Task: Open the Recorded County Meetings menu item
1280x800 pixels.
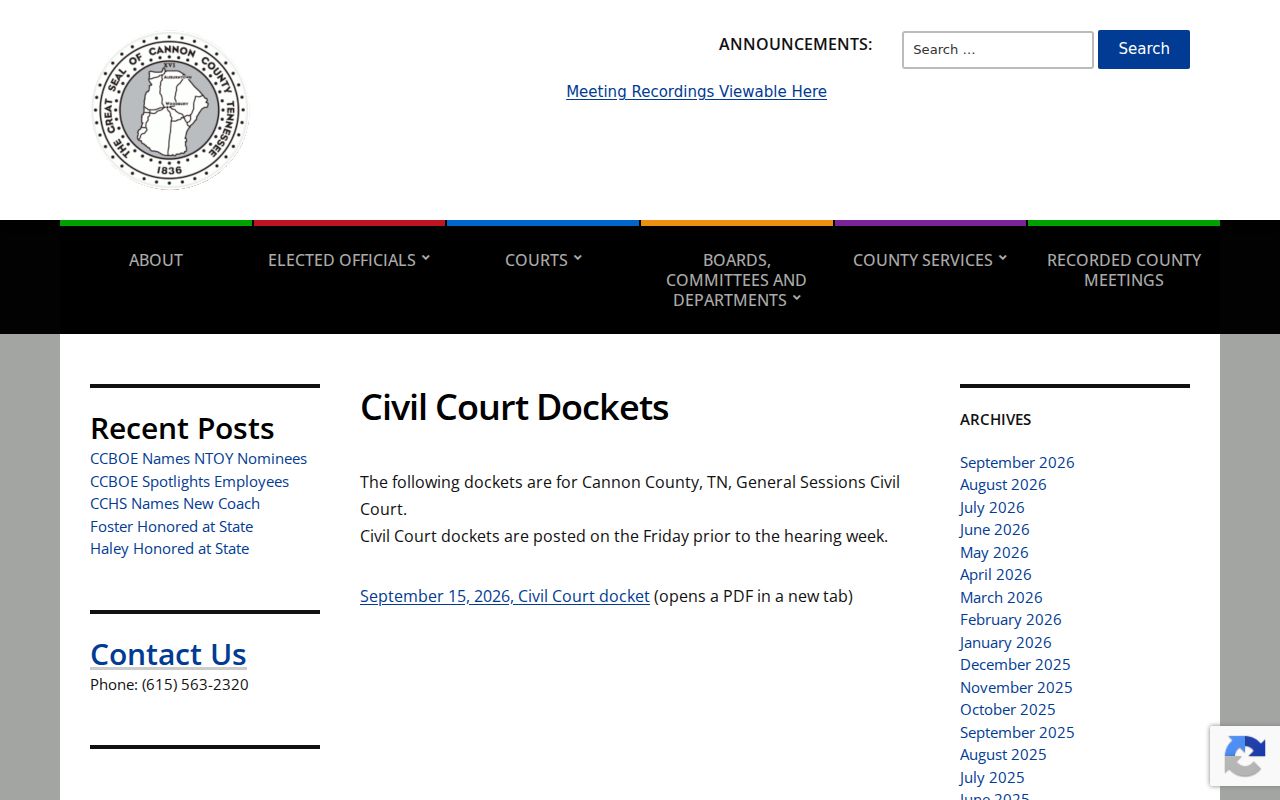Action: 1124,270
